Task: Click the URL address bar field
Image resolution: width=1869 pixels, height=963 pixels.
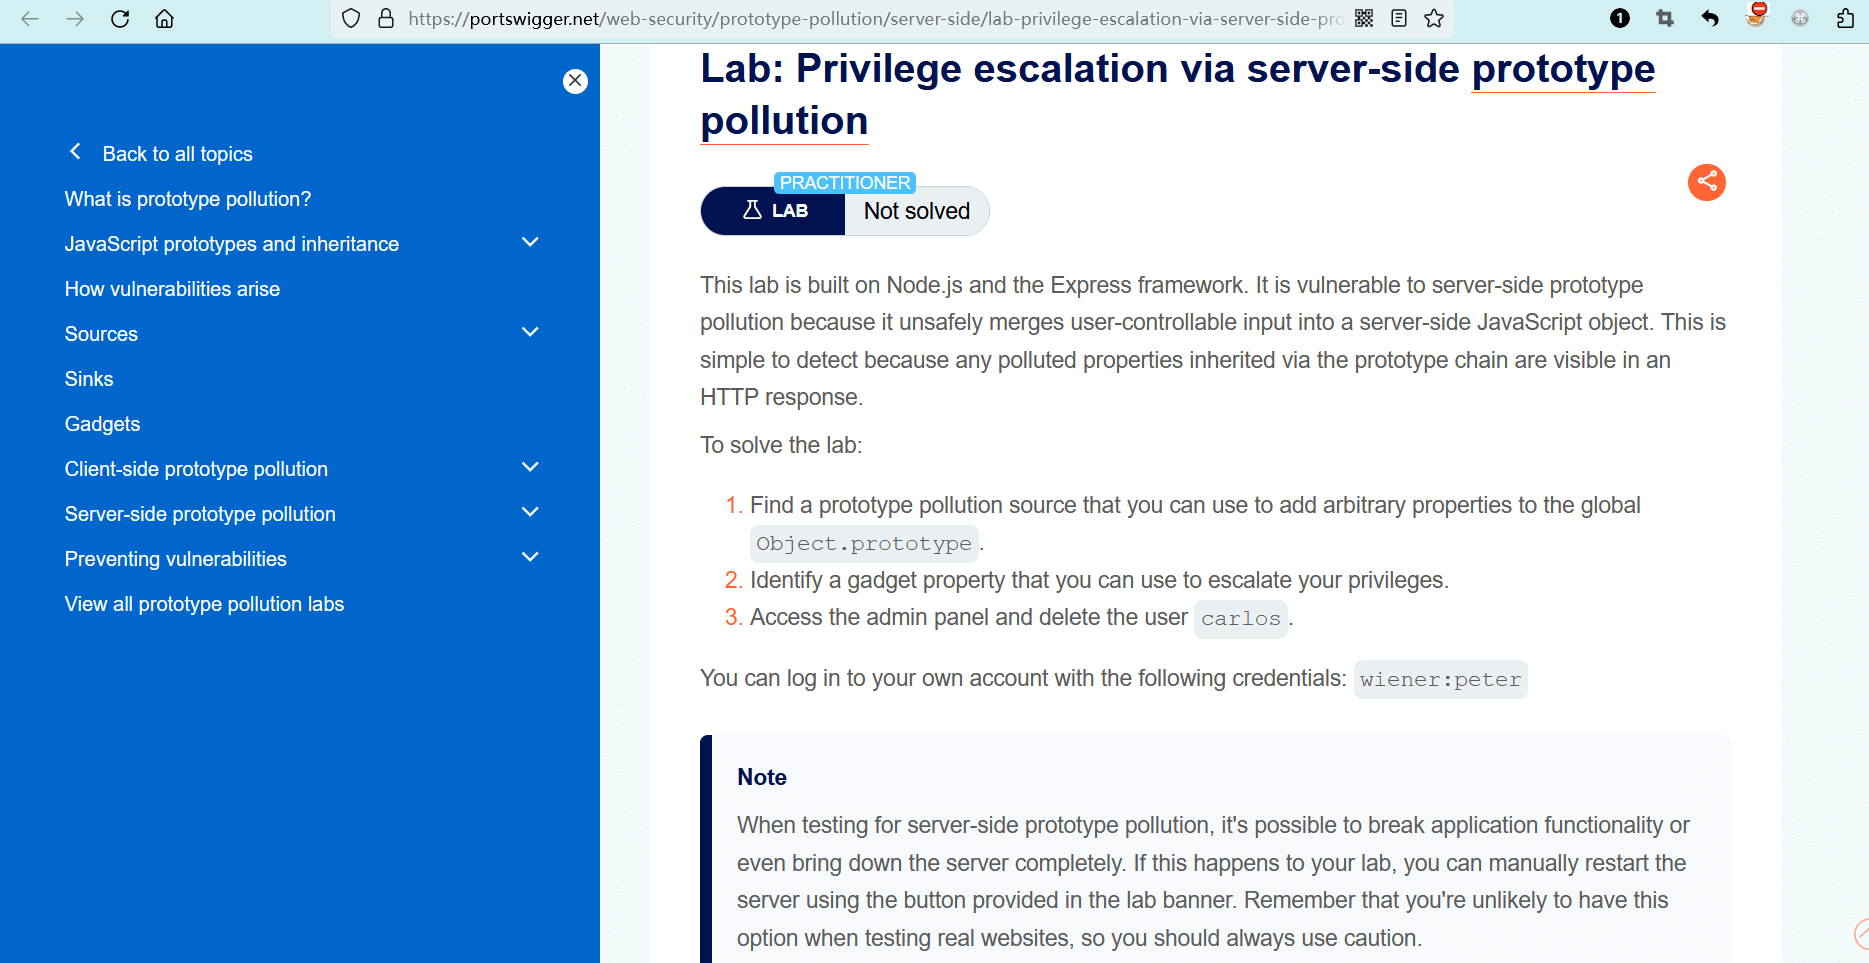Action: click(x=870, y=18)
